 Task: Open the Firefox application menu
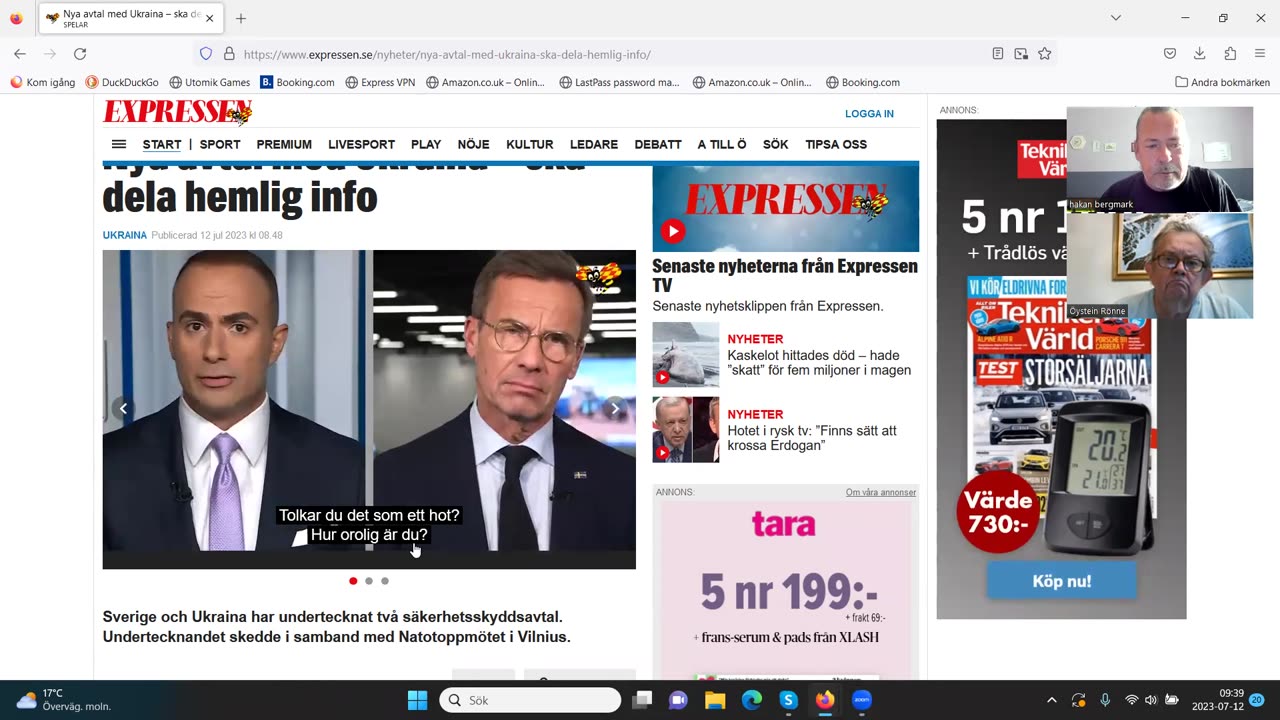click(x=1260, y=54)
